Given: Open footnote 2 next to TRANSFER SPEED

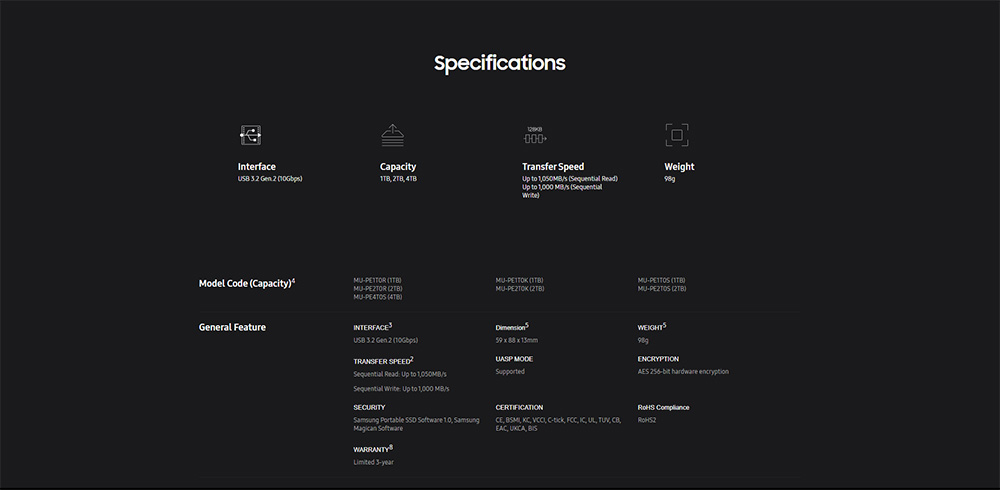Looking at the screenshot, I should pyautogui.click(x=411, y=358).
